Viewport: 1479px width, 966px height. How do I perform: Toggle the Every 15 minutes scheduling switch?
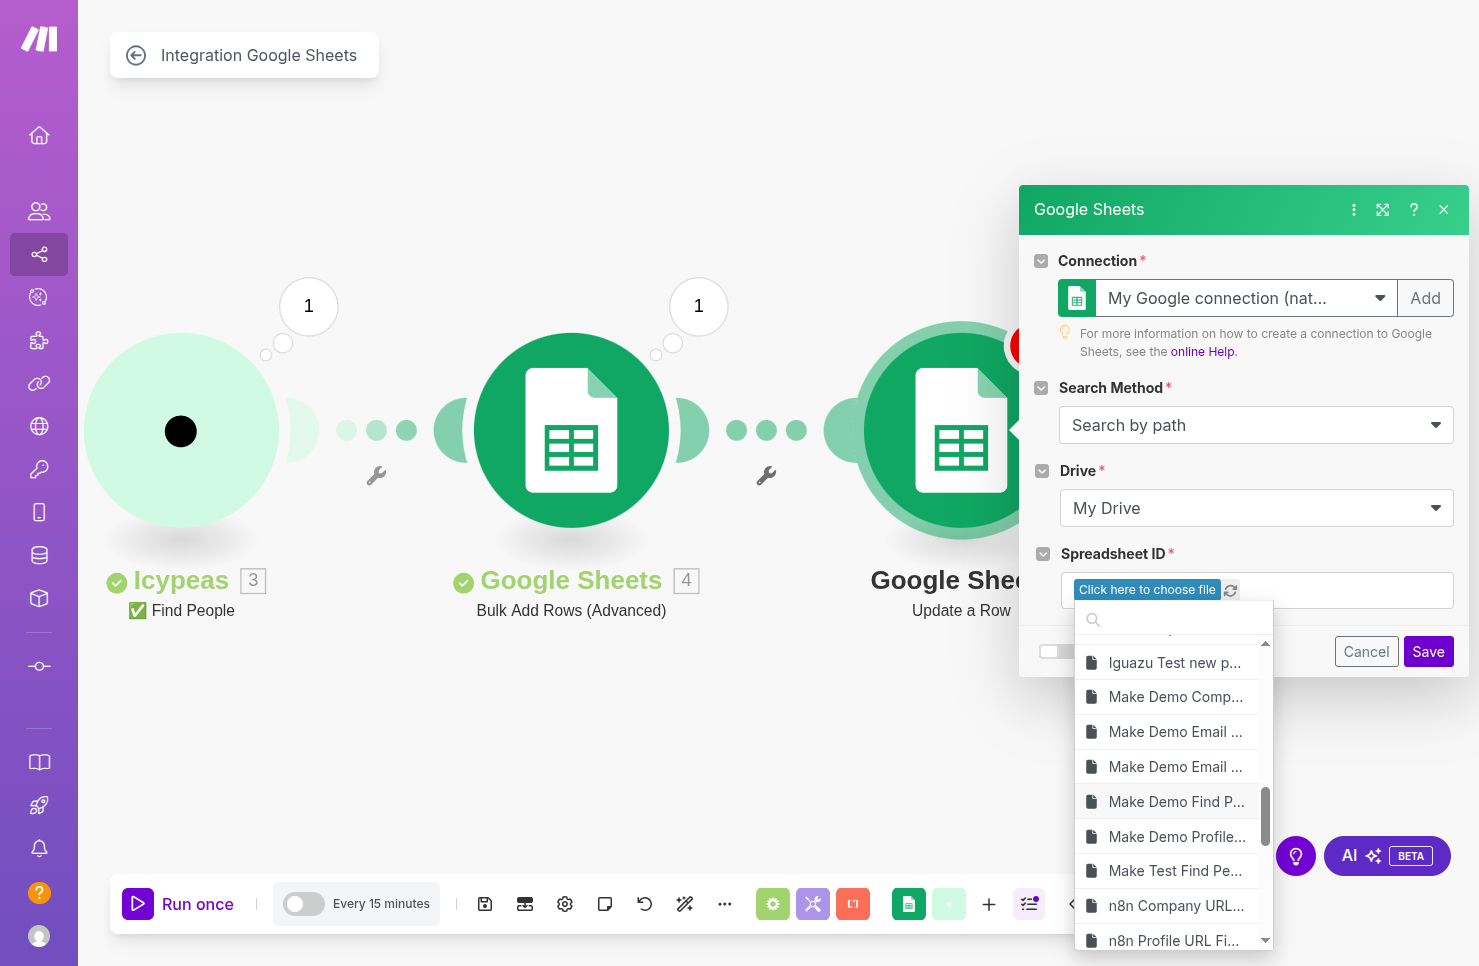click(x=303, y=904)
